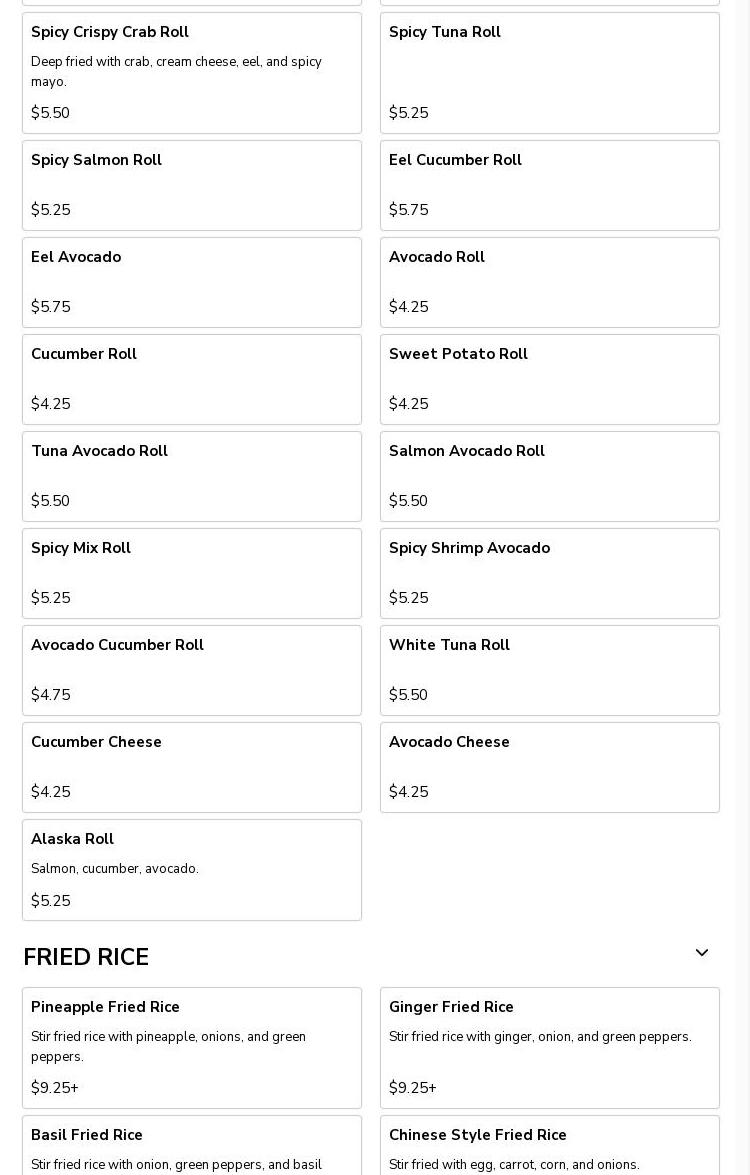Choose the Spicy Salmon Roll item
Viewport: 750px width, 1175px height.
click(192, 185)
